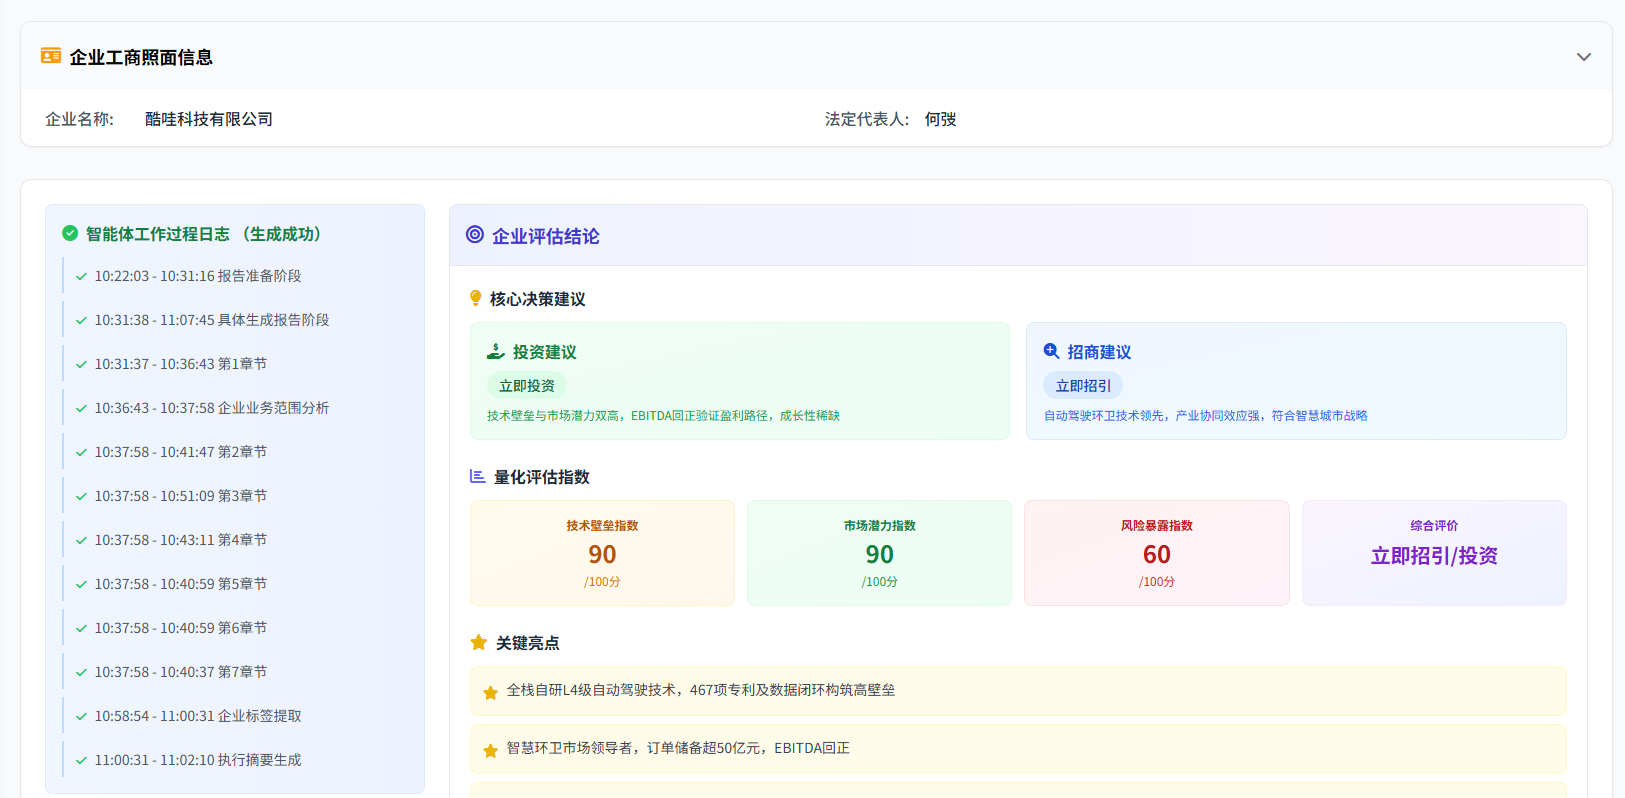Click the 招商建议 card title
The height and width of the screenshot is (798, 1625).
(x=1099, y=352)
